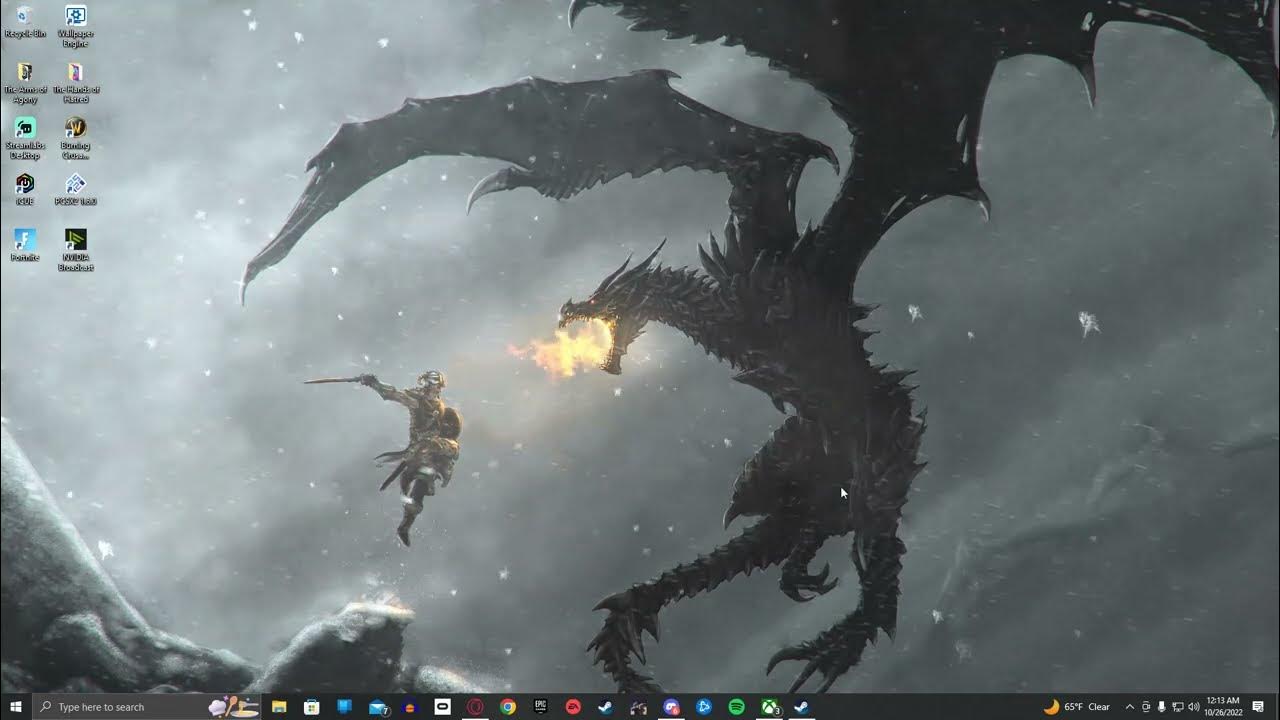Image resolution: width=1280 pixels, height=720 pixels.
Task: Open the Windows Start menu
Action: point(16,707)
